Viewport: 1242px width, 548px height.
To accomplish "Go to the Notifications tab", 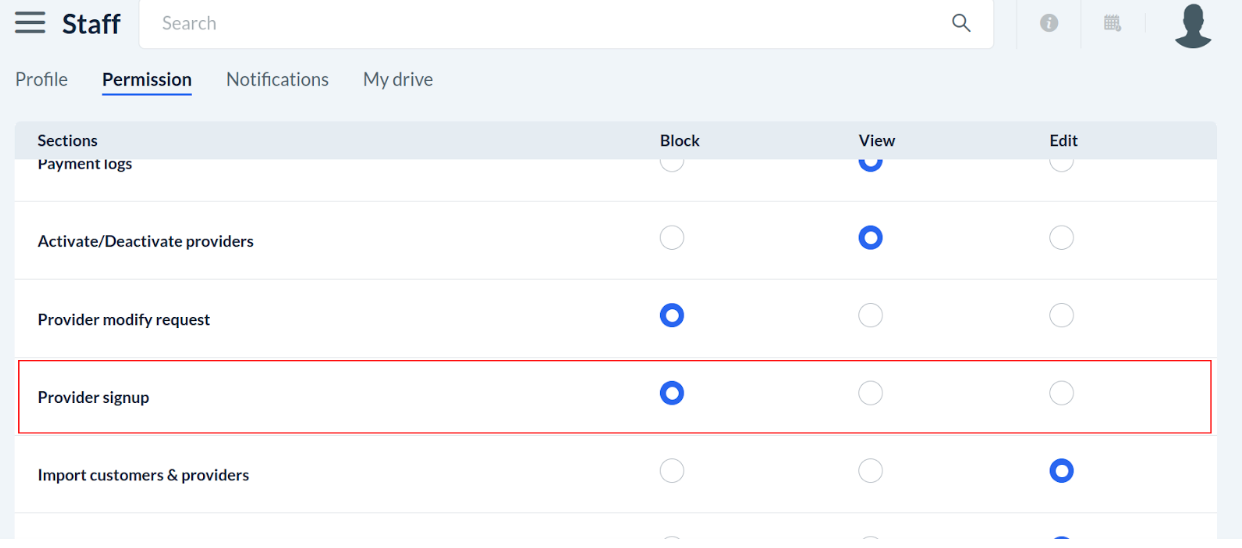I will [277, 79].
